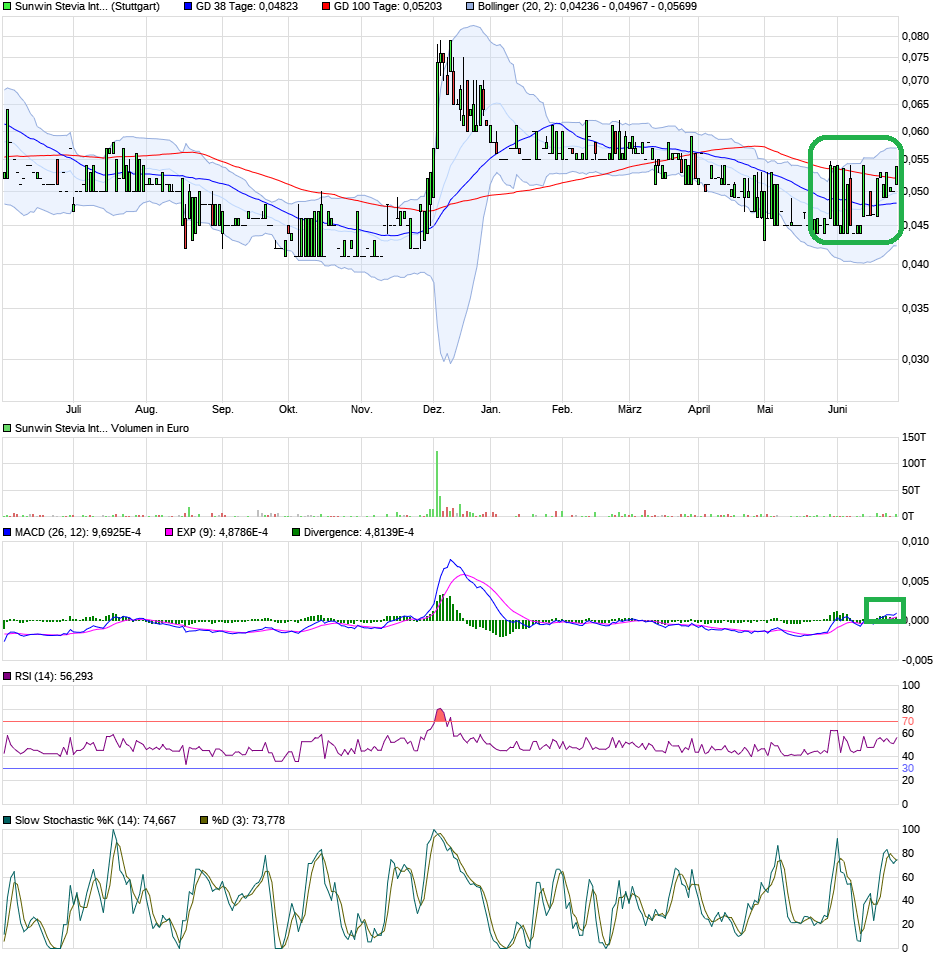Image resolution: width=940 pixels, height=958 pixels.
Task: Click the 'Mai' month label on axis
Action: (x=765, y=409)
